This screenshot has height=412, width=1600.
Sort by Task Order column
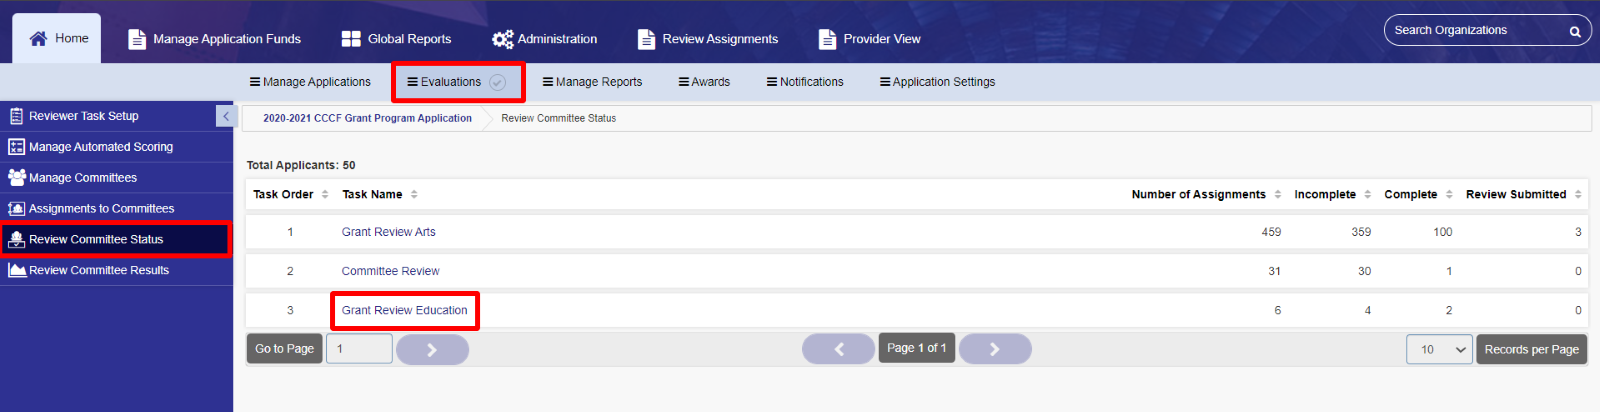[x=290, y=194]
